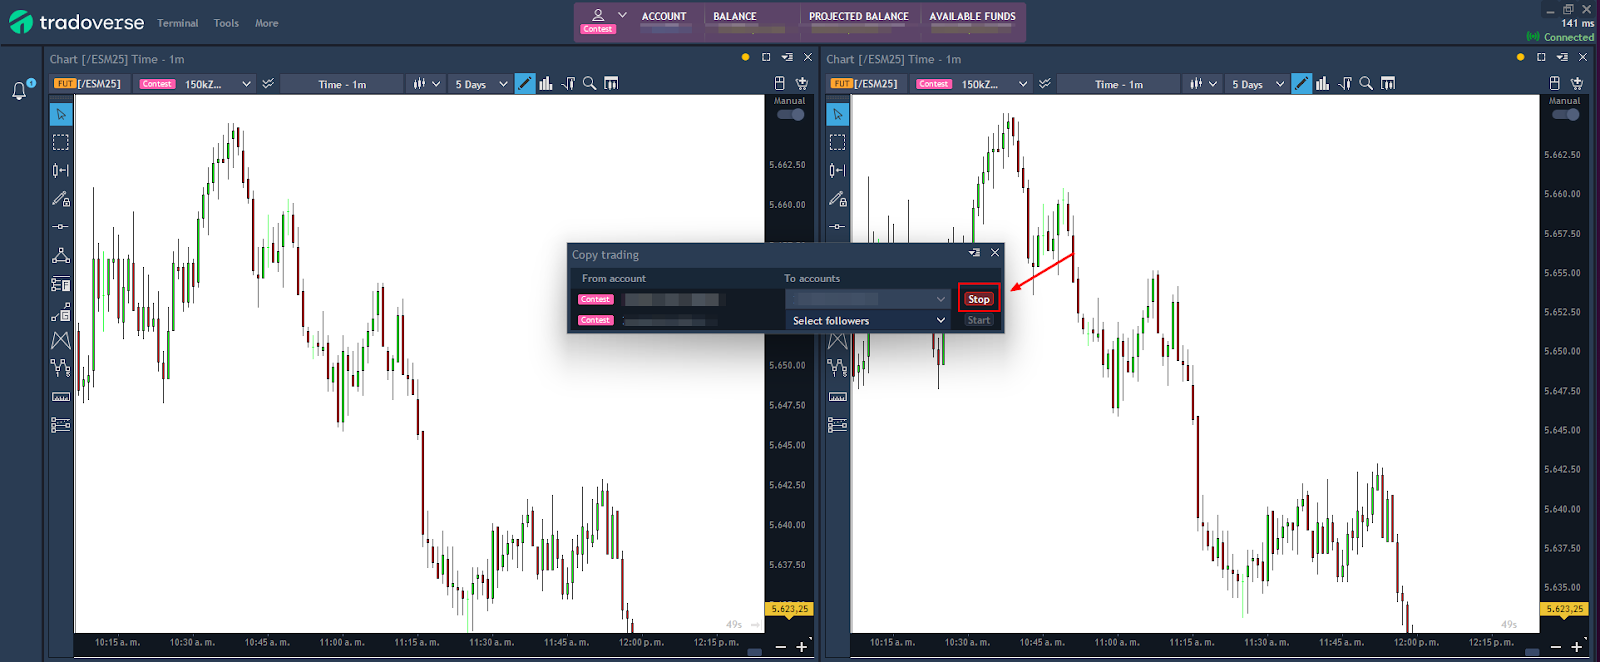
Task: Click the zoom in plus button in right chart
Action: [1577, 647]
